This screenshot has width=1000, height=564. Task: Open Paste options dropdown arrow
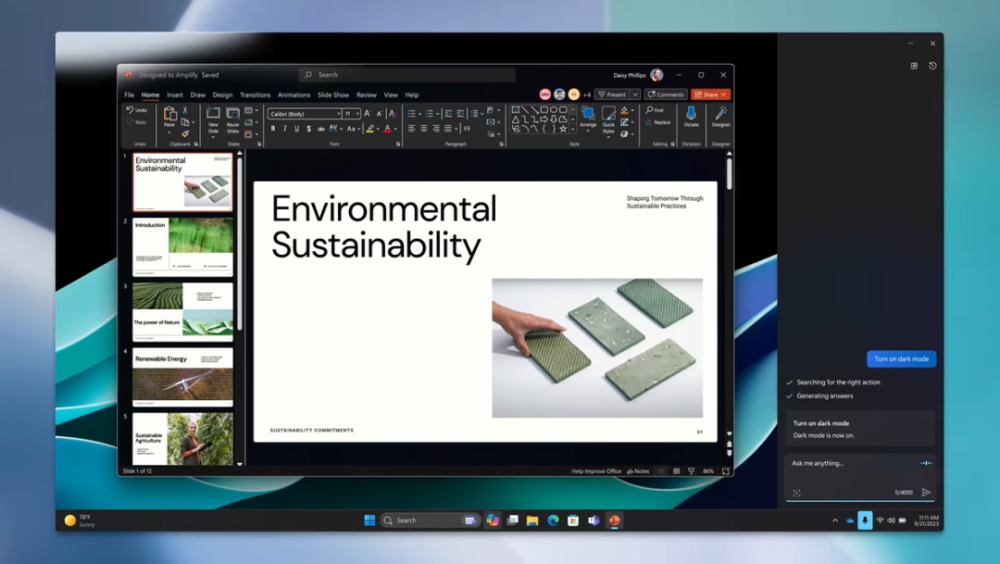pos(169,133)
